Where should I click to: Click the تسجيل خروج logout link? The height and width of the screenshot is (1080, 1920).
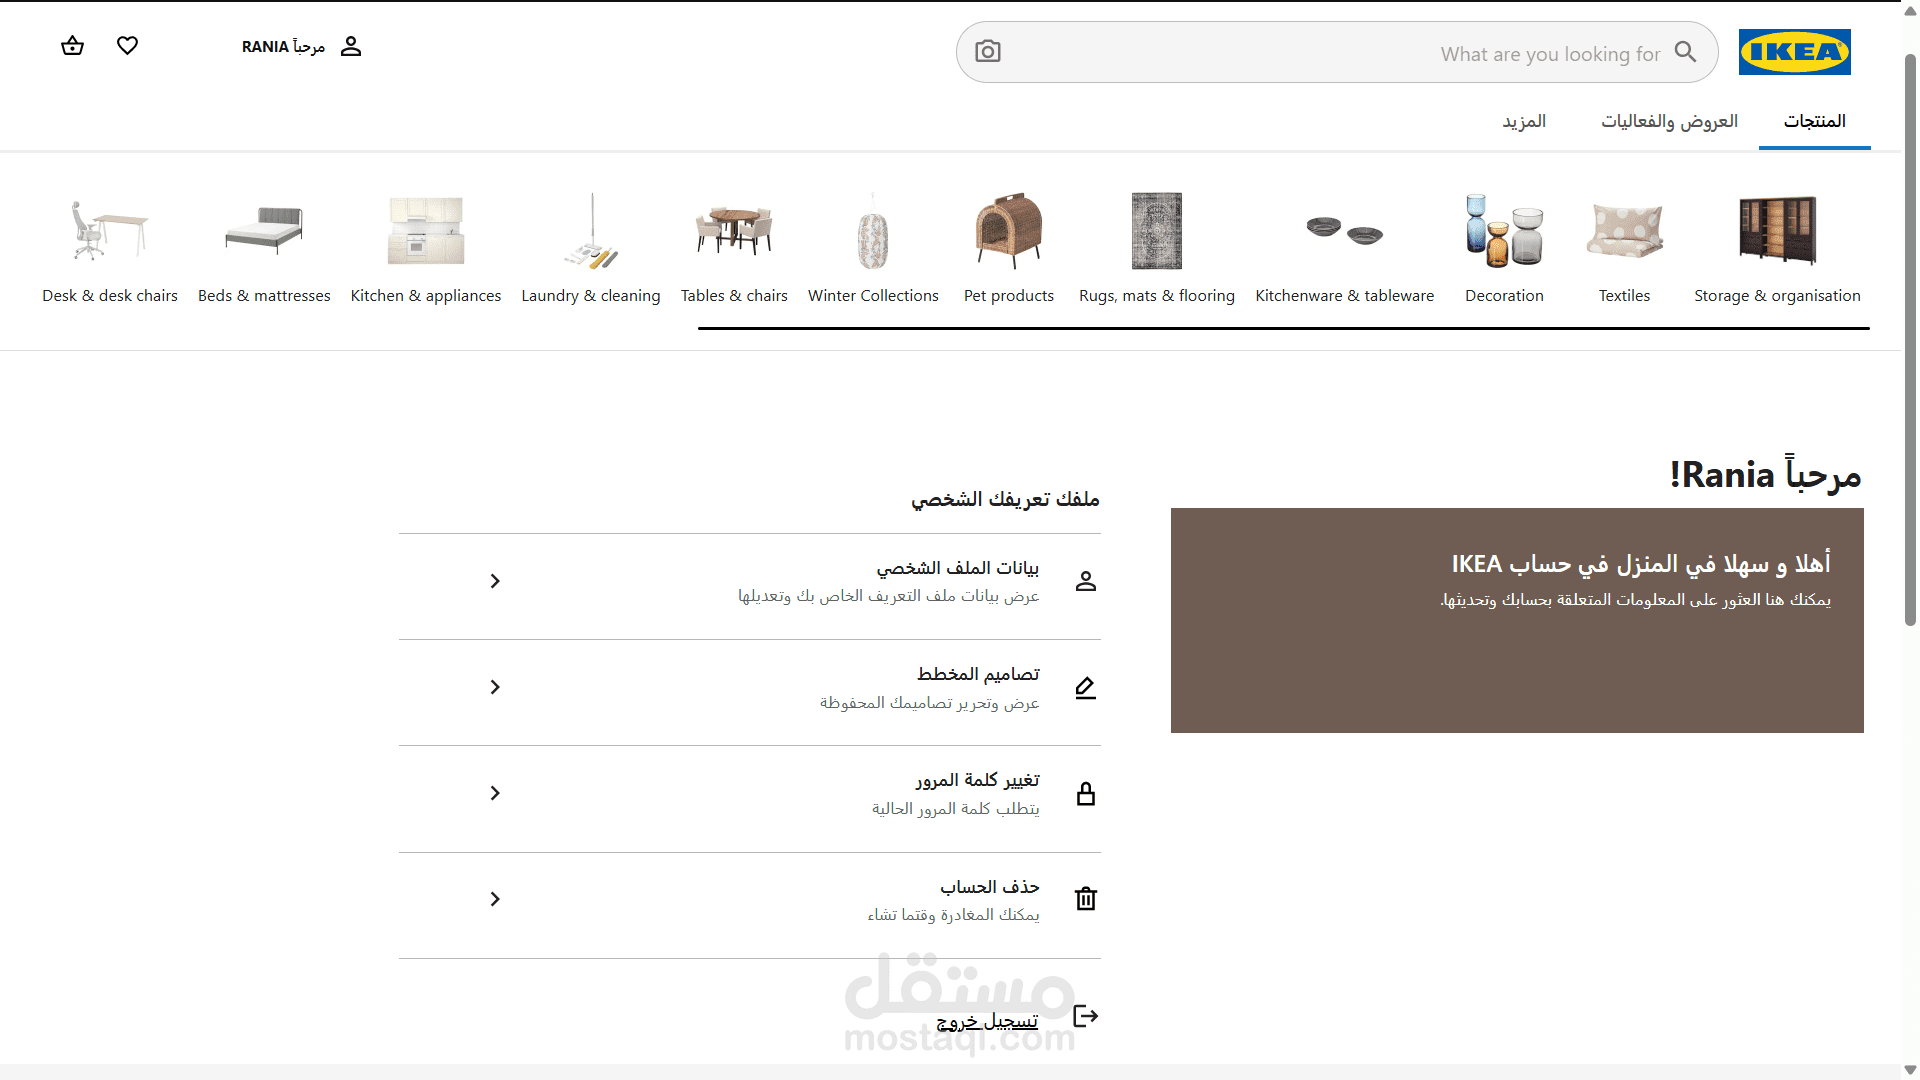click(x=987, y=1021)
